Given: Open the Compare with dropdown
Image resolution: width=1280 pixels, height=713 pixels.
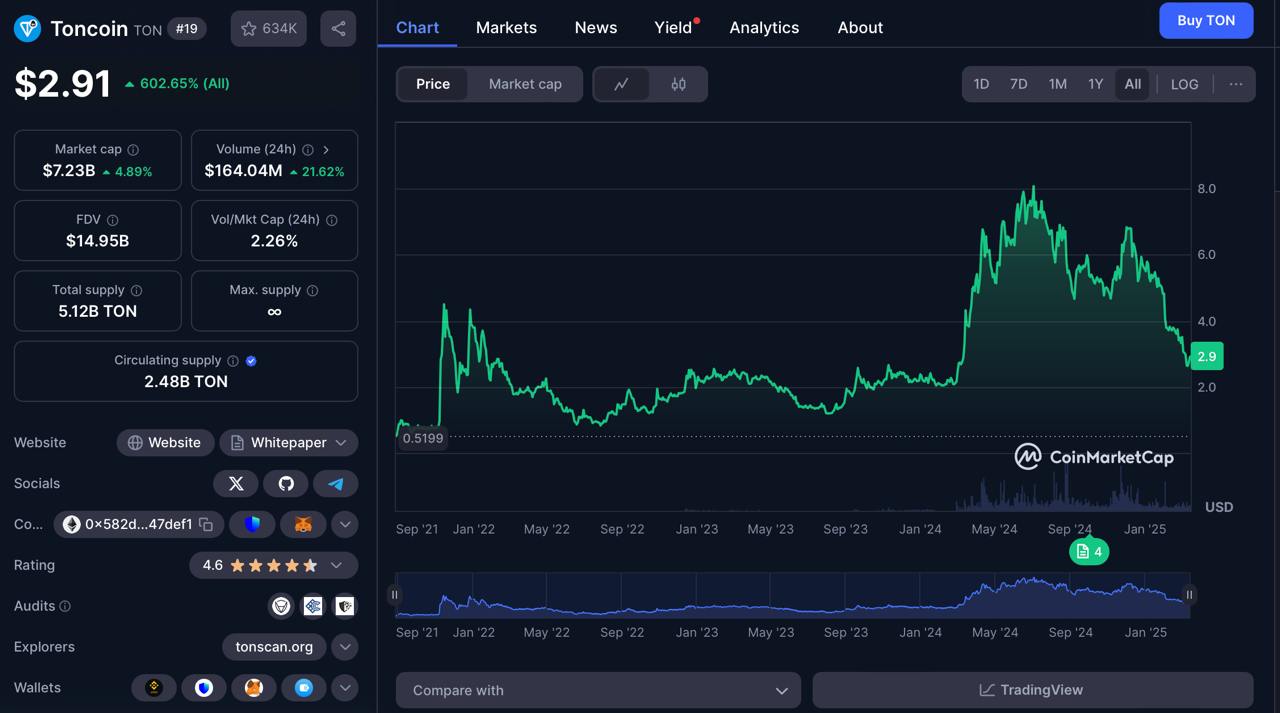Looking at the screenshot, I should click(x=598, y=690).
